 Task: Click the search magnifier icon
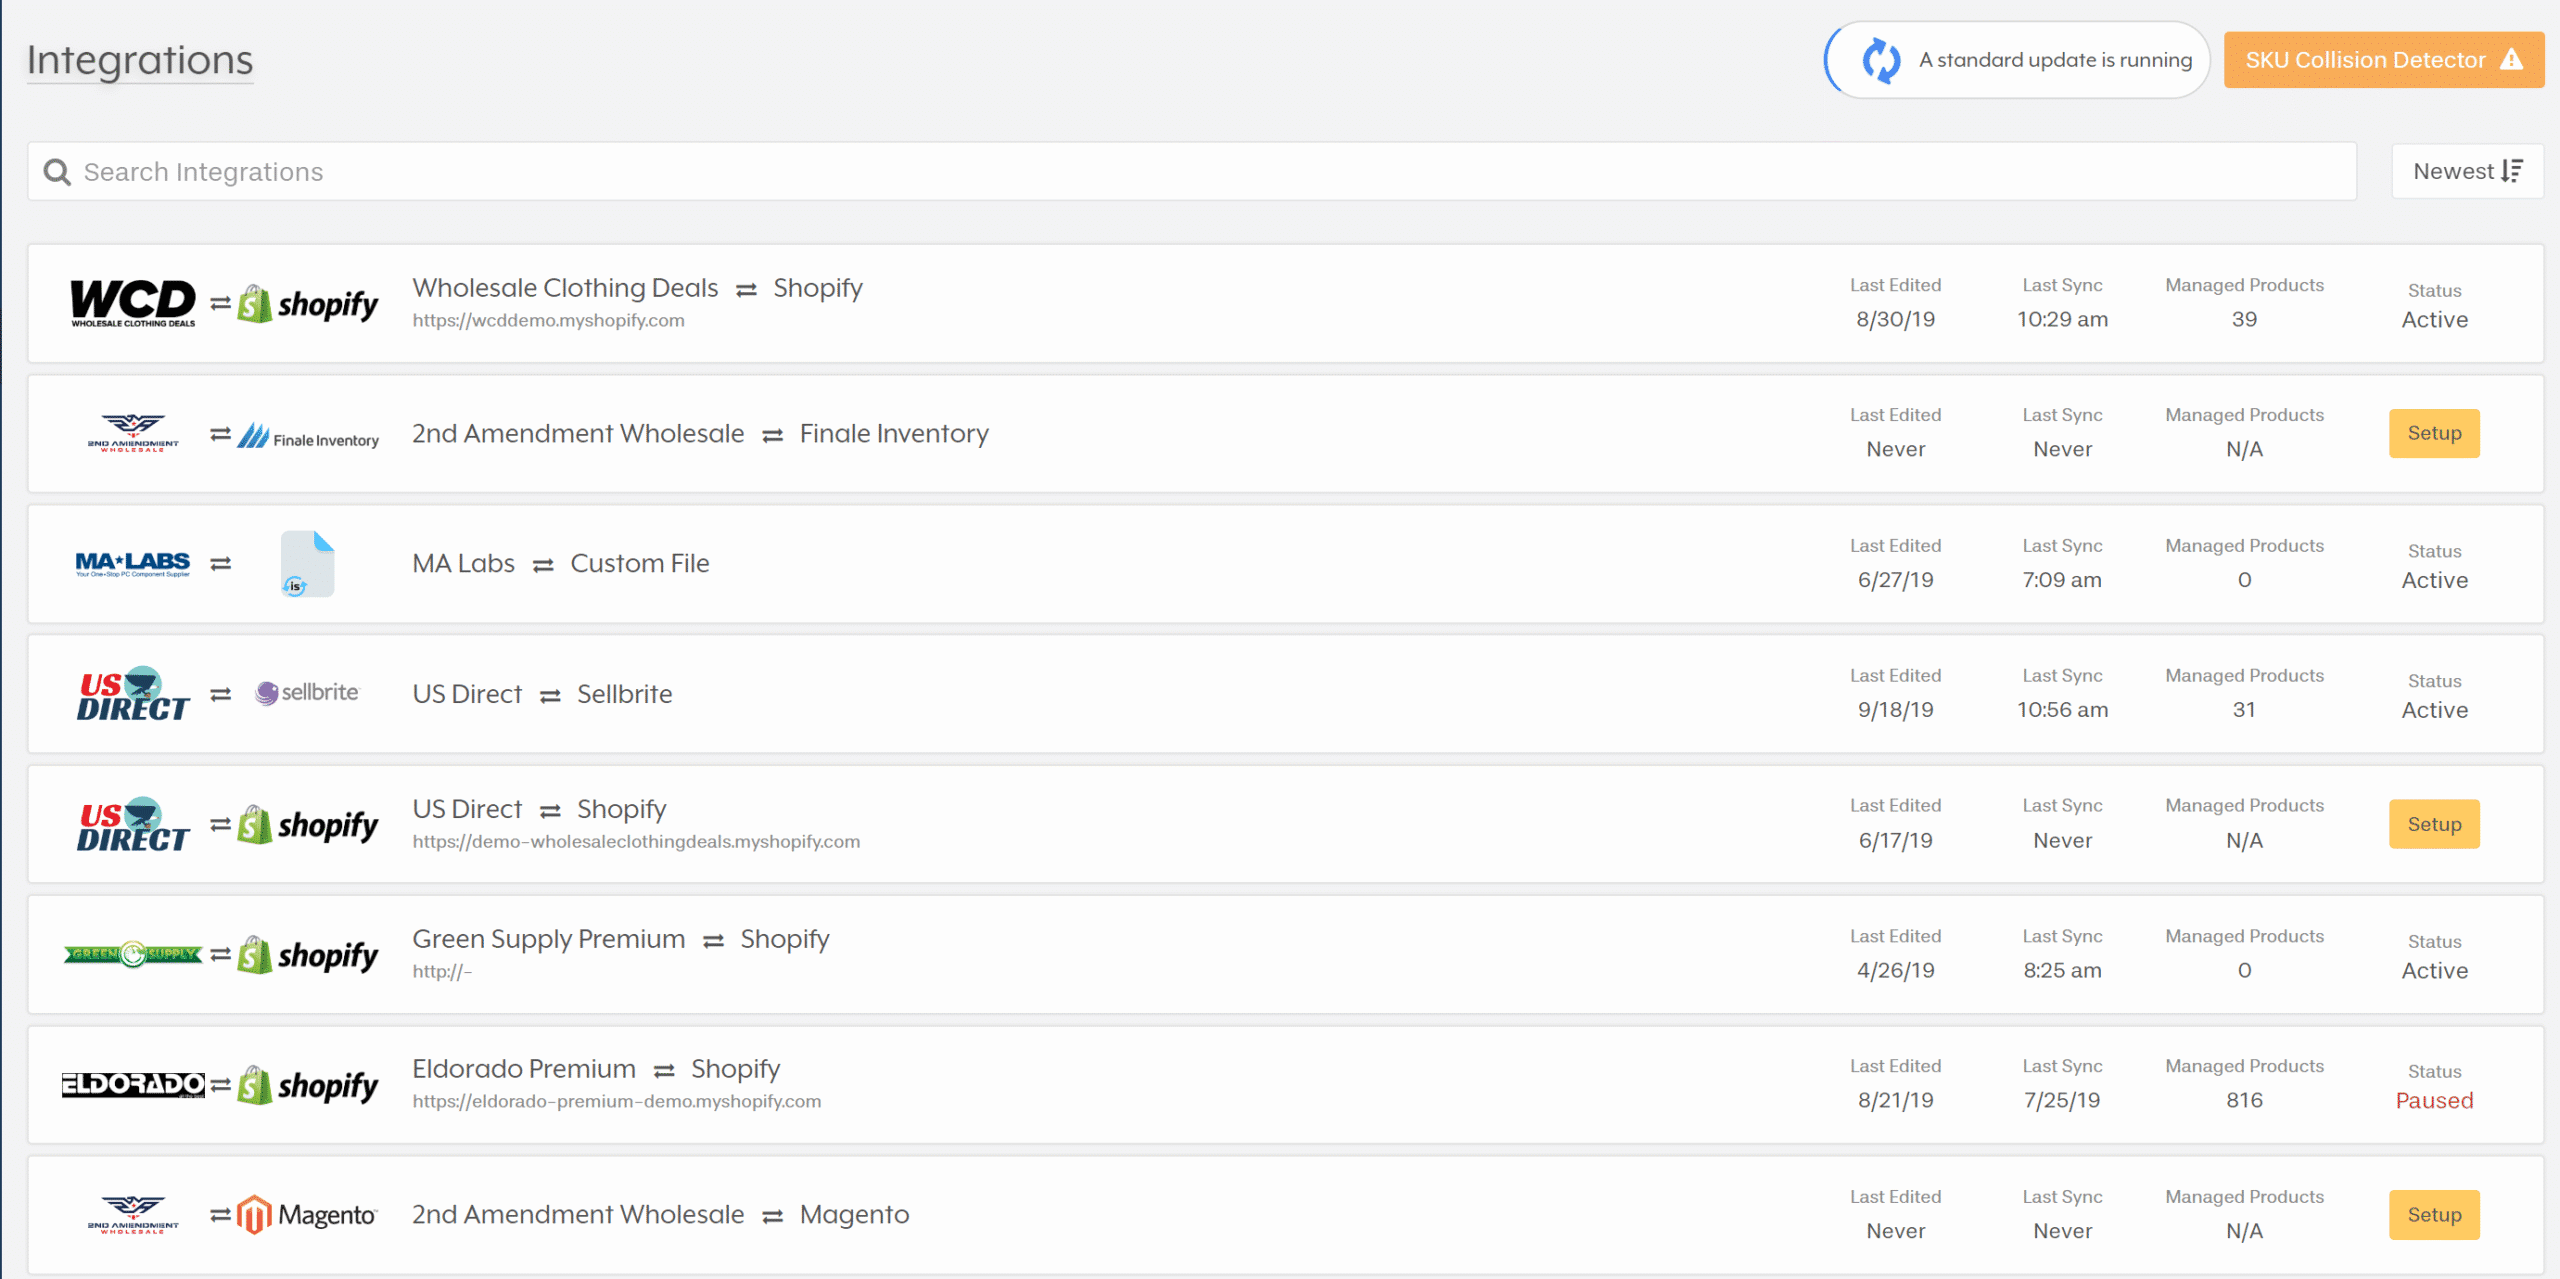[x=57, y=172]
